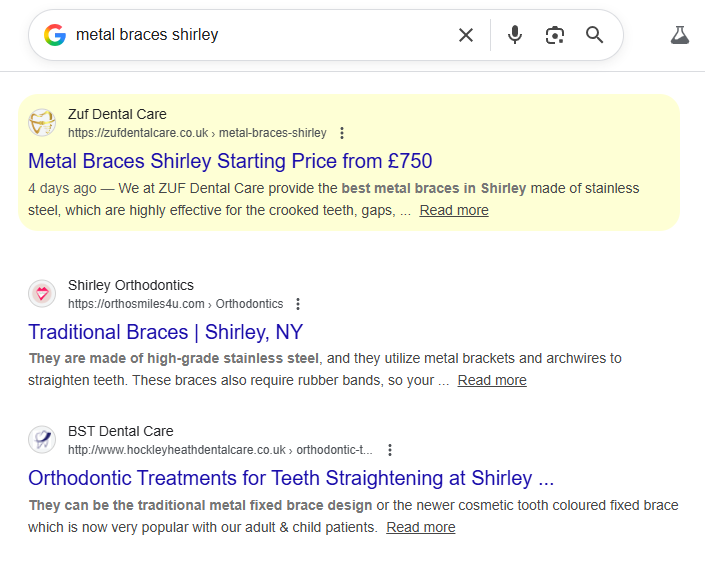This screenshot has width=705, height=569.
Task: Click the Shirley Orthodontics favicon
Action: tap(42, 294)
